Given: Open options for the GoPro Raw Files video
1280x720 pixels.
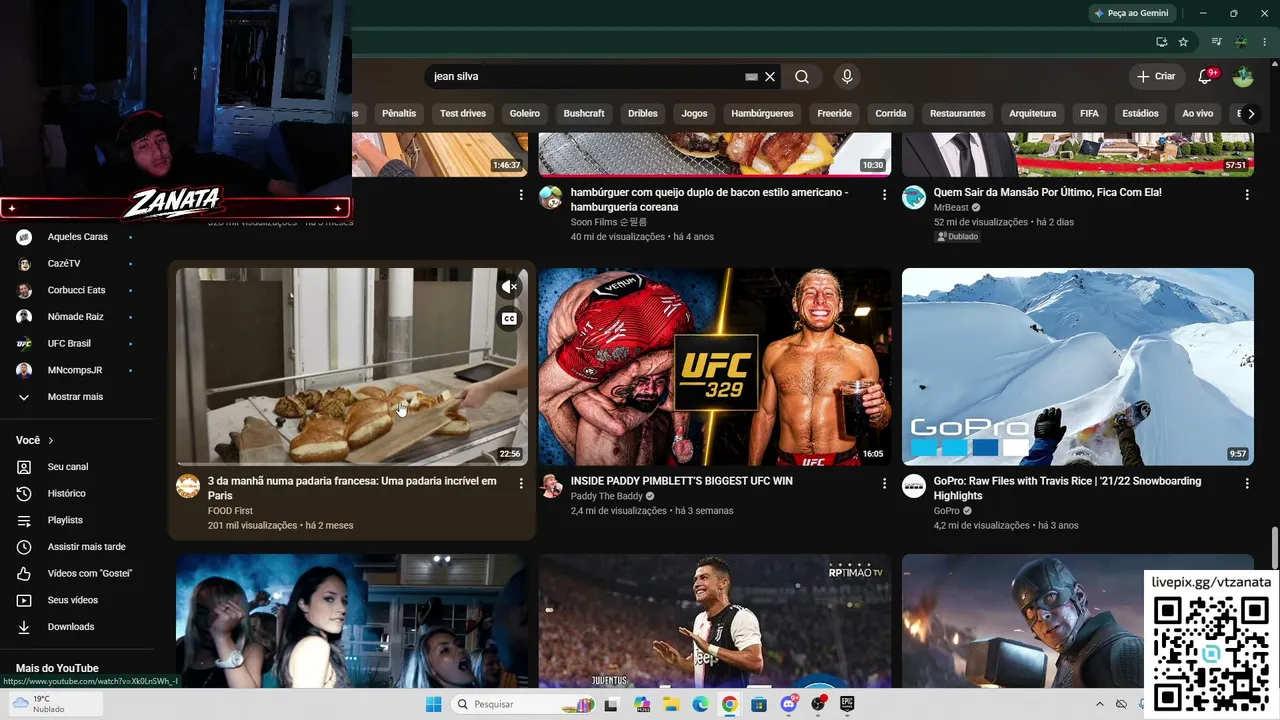Looking at the screenshot, I should click(1247, 483).
